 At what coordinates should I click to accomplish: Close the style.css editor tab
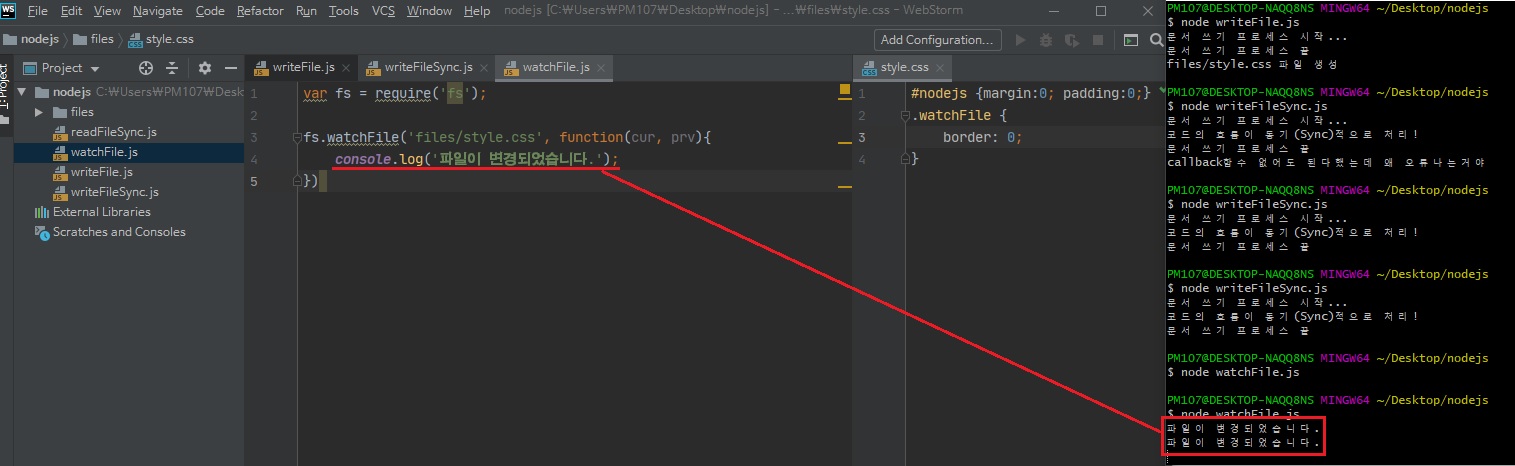click(941, 67)
